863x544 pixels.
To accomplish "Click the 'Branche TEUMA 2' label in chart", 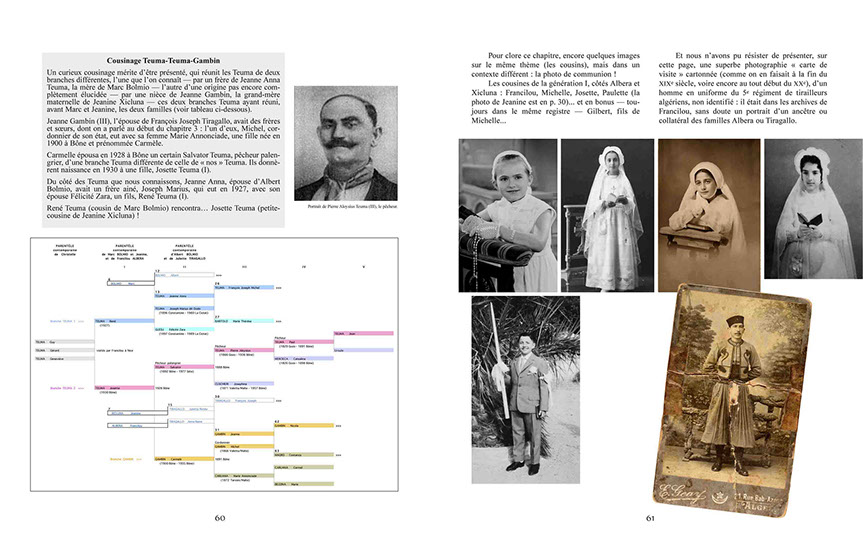I will click(x=63, y=387).
